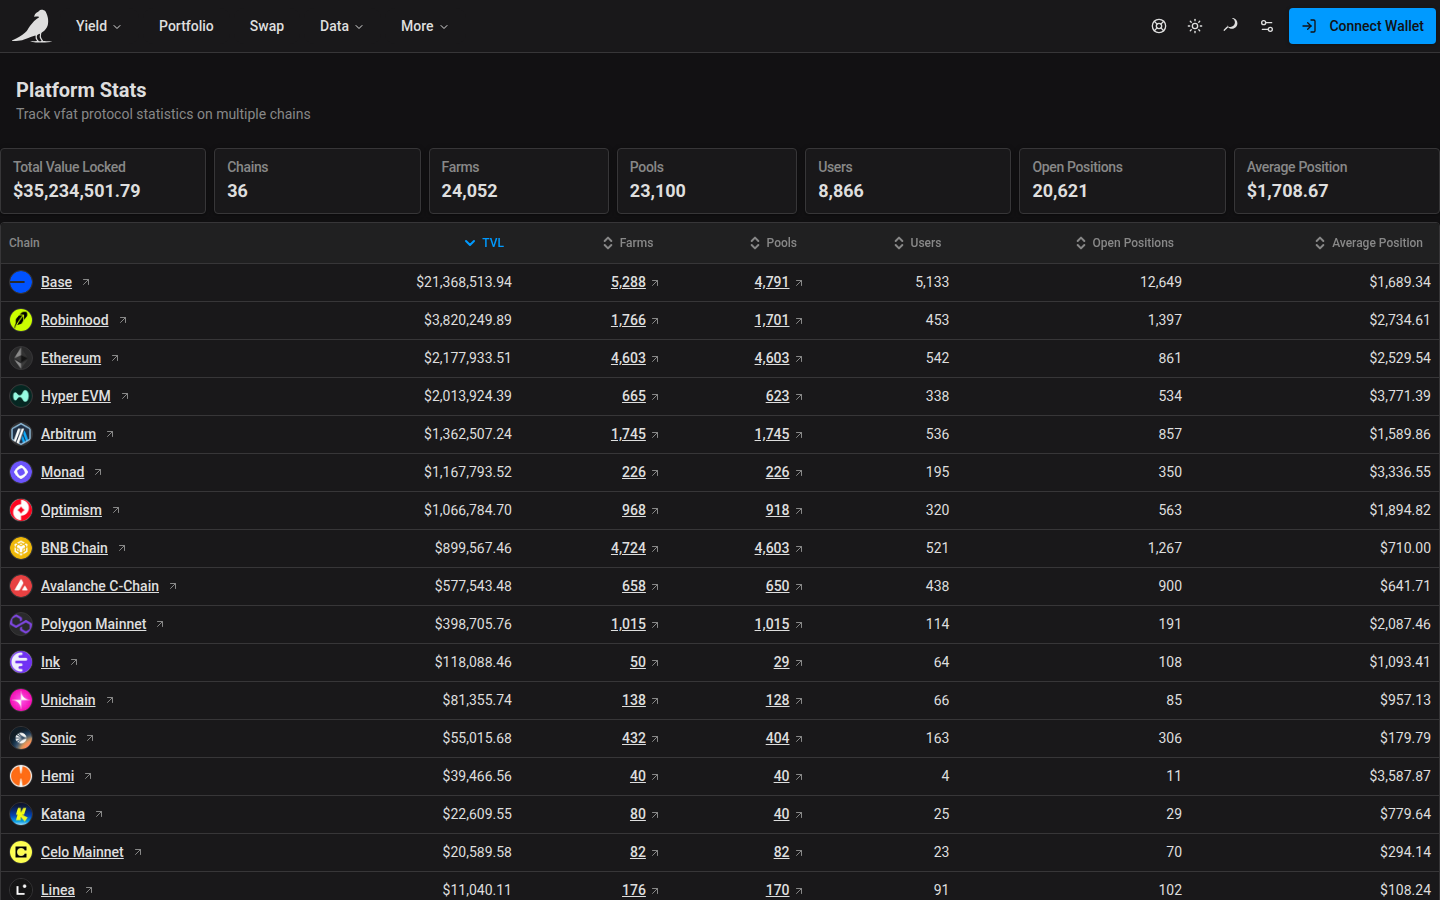Viewport: 1440px width, 900px height.
Task: Click the vfat bird logo
Action: click(x=32, y=26)
